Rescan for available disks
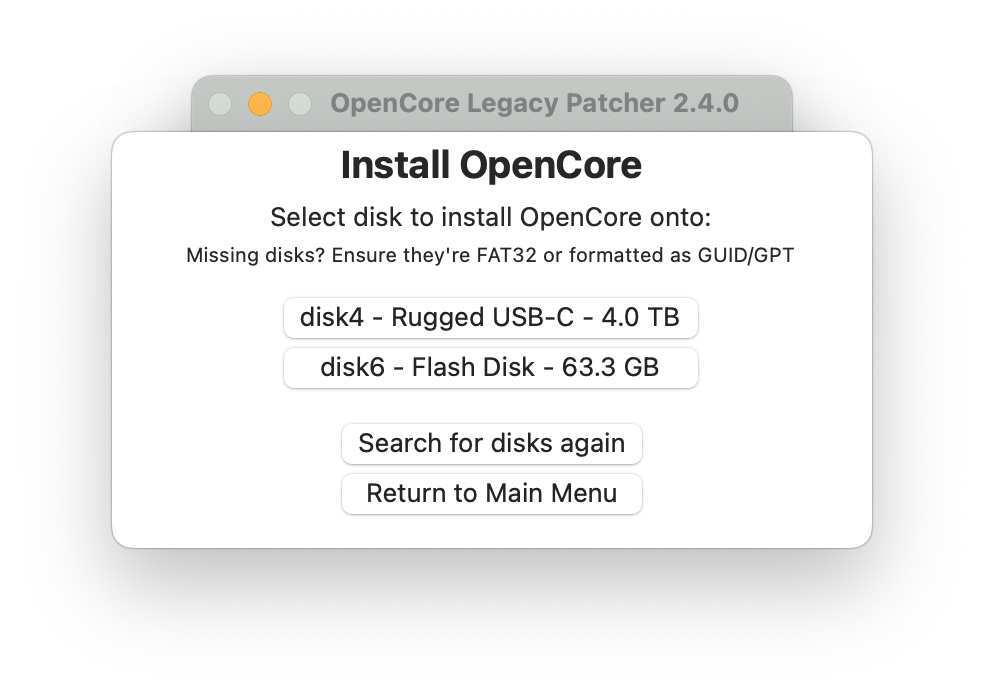Viewport: 984px width, 696px height. click(x=491, y=443)
